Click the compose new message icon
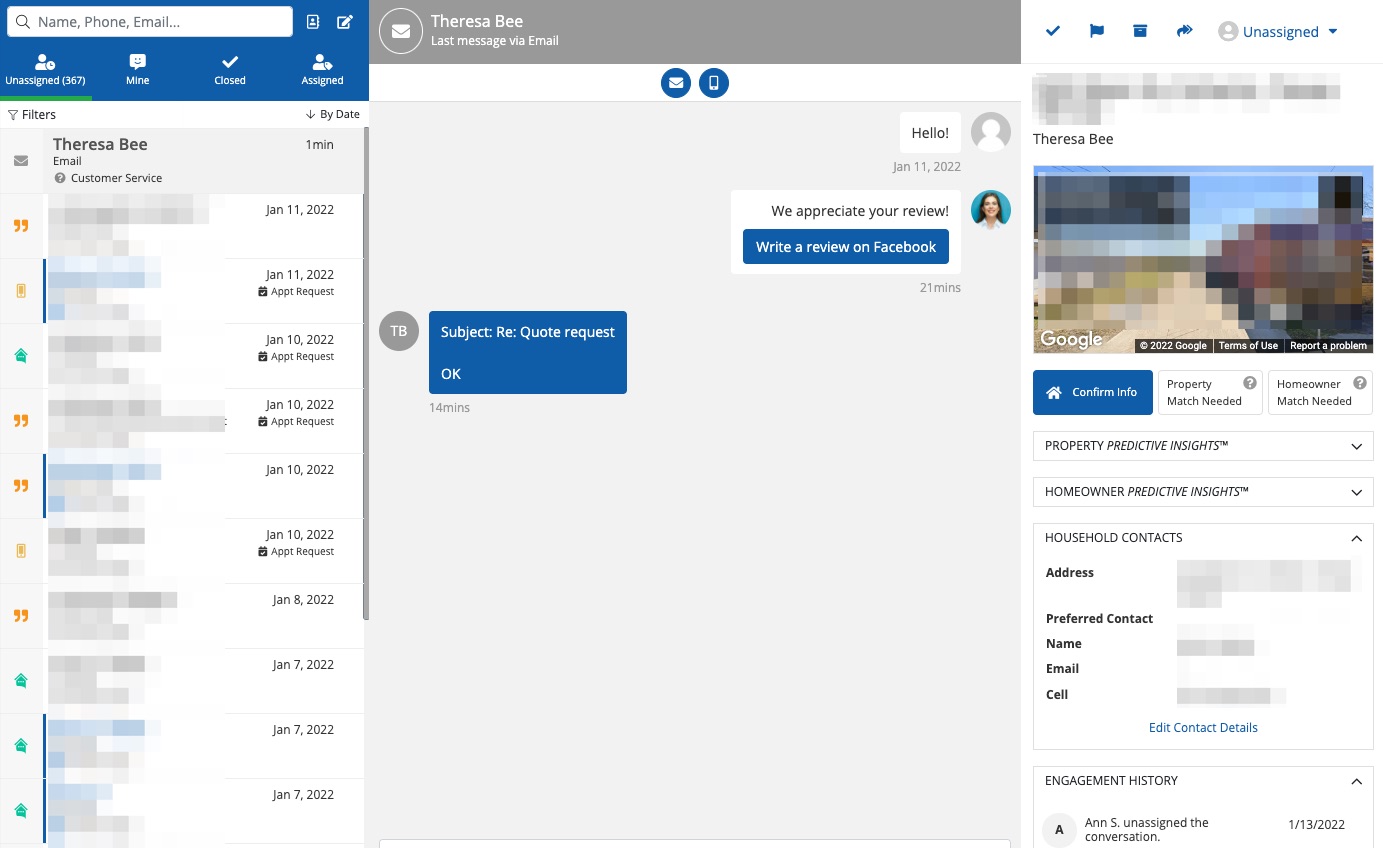The height and width of the screenshot is (848, 1383). 345,22
